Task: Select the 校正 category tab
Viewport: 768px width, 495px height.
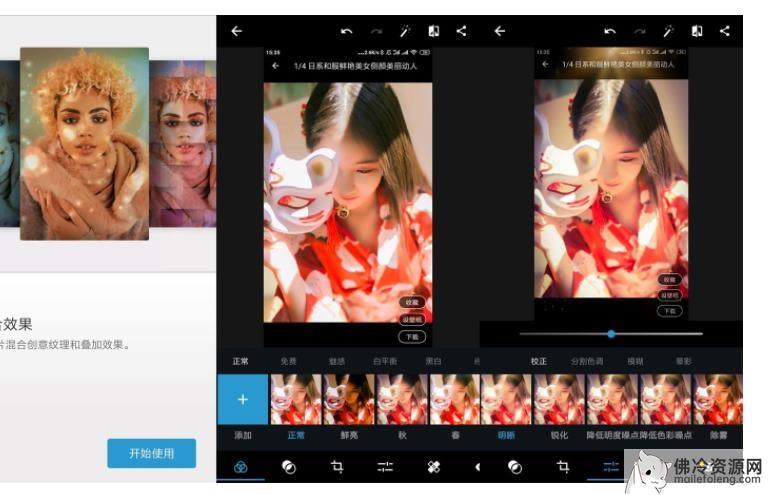Action: (539, 360)
